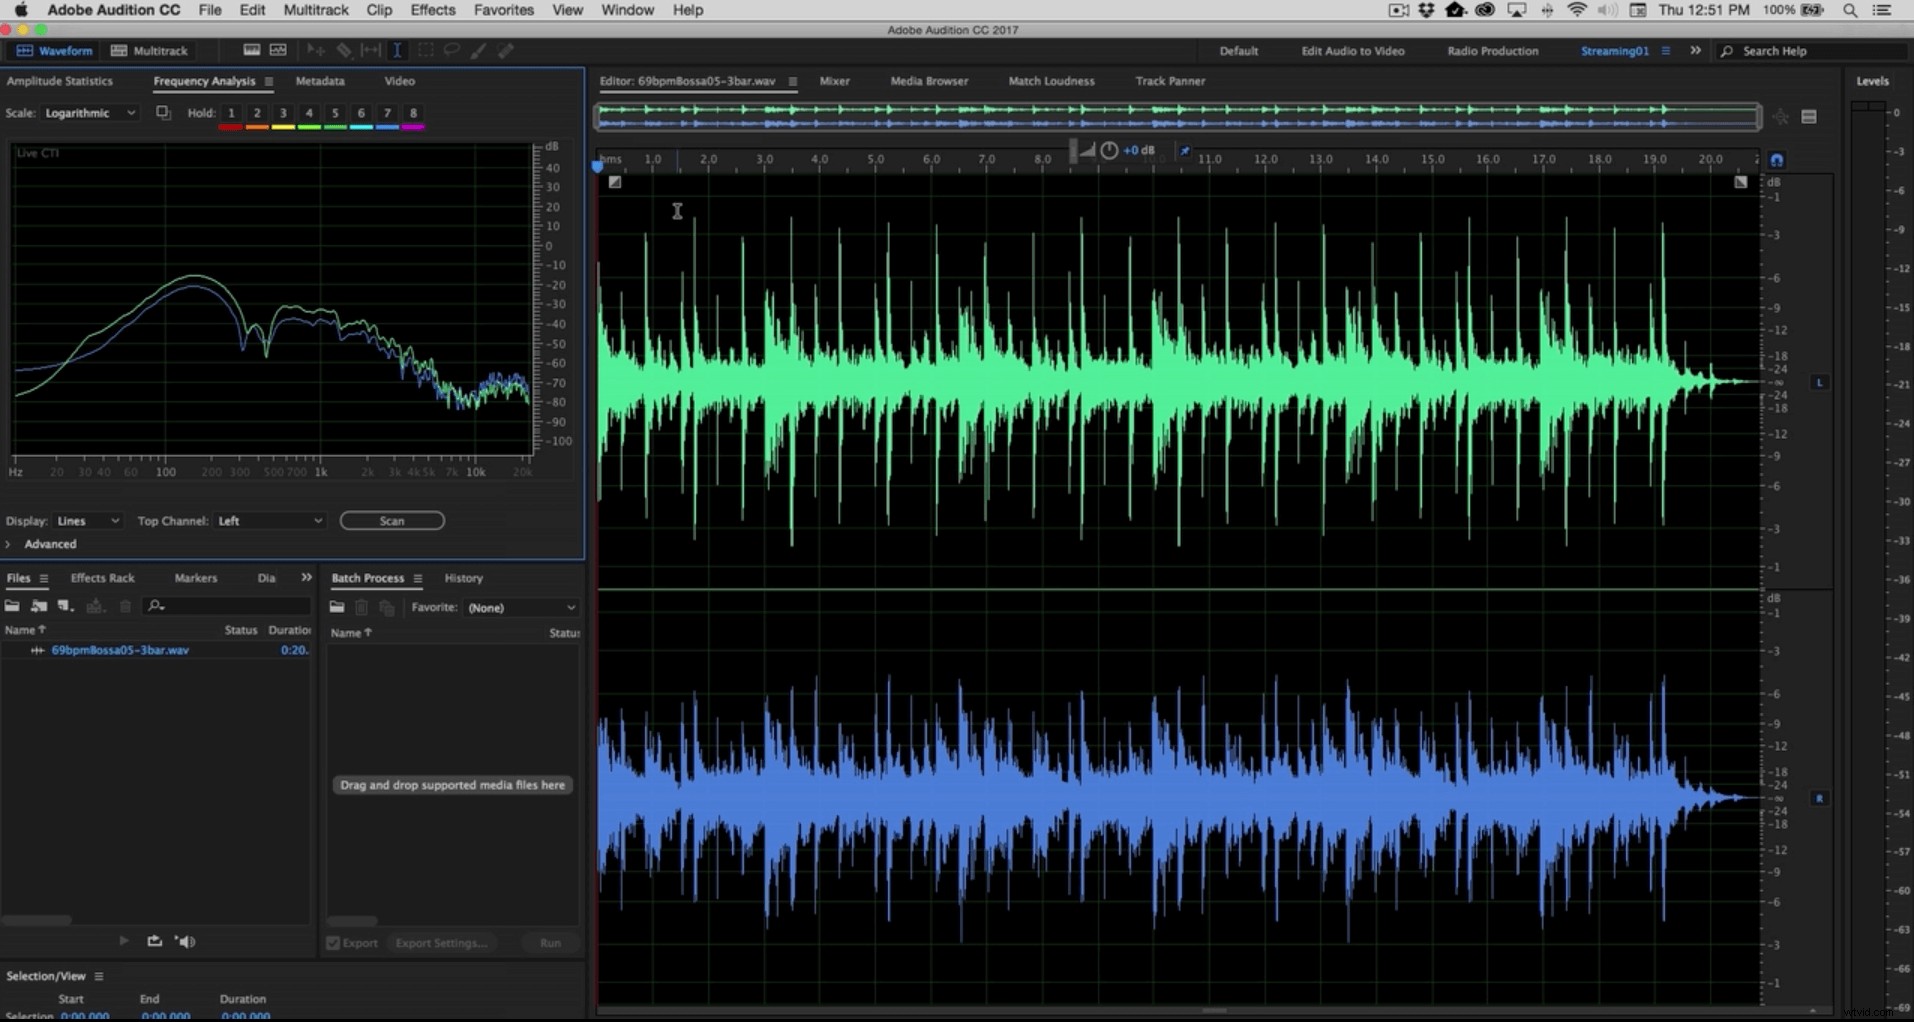Switch to the Metadata tab
The height and width of the screenshot is (1022, 1914).
[x=319, y=81]
